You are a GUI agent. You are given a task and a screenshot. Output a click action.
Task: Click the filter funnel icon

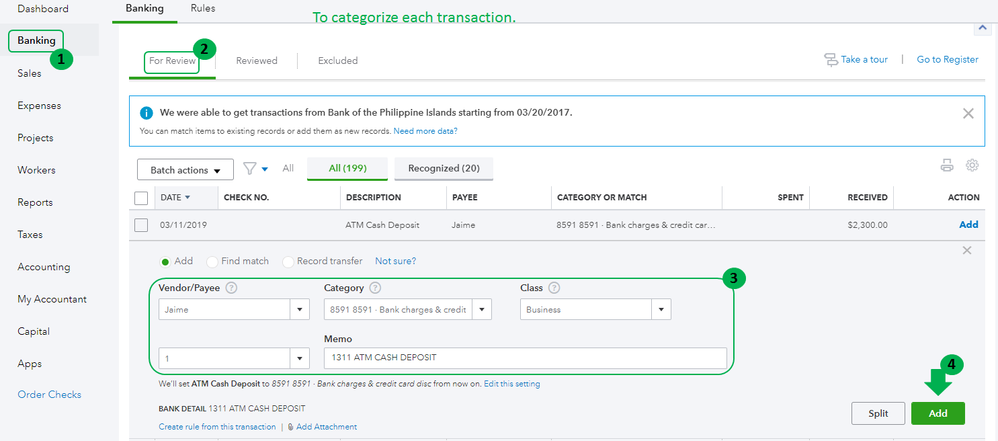click(x=250, y=169)
